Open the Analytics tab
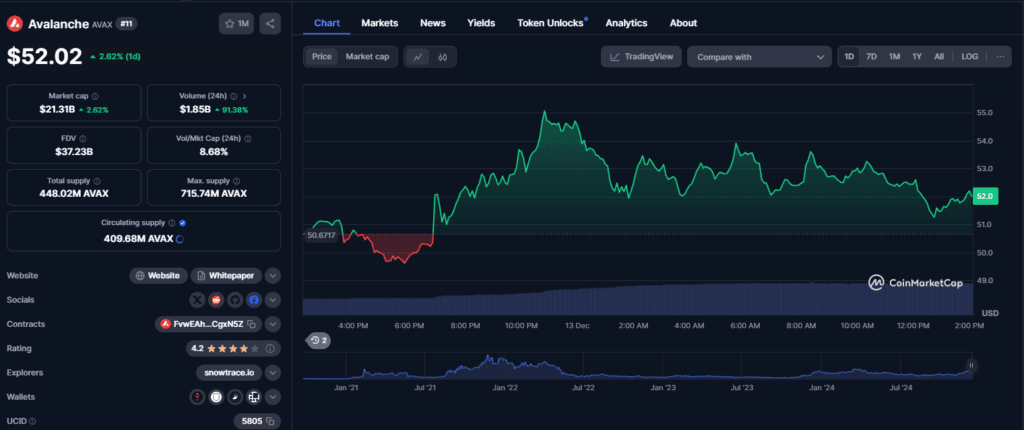The image size is (1024, 430). [x=626, y=23]
